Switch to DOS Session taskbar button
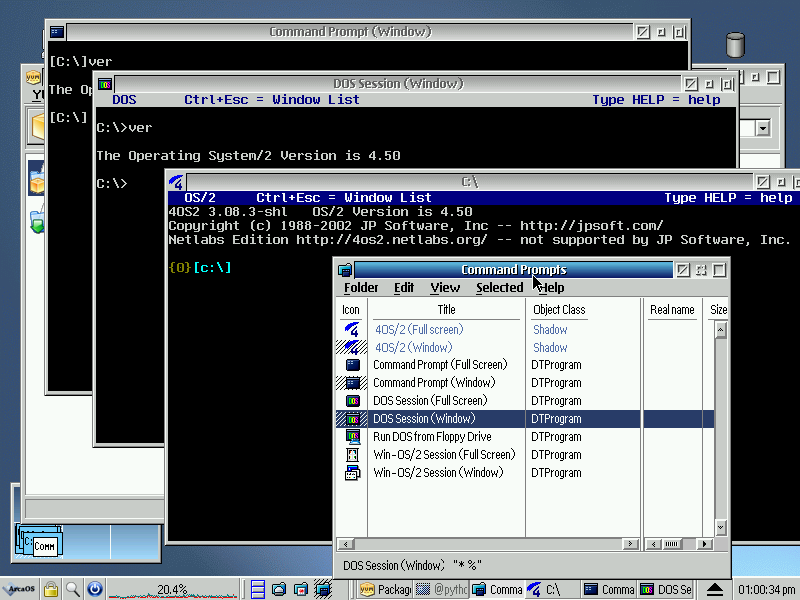This screenshot has height=600, width=800. click(666, 590)
